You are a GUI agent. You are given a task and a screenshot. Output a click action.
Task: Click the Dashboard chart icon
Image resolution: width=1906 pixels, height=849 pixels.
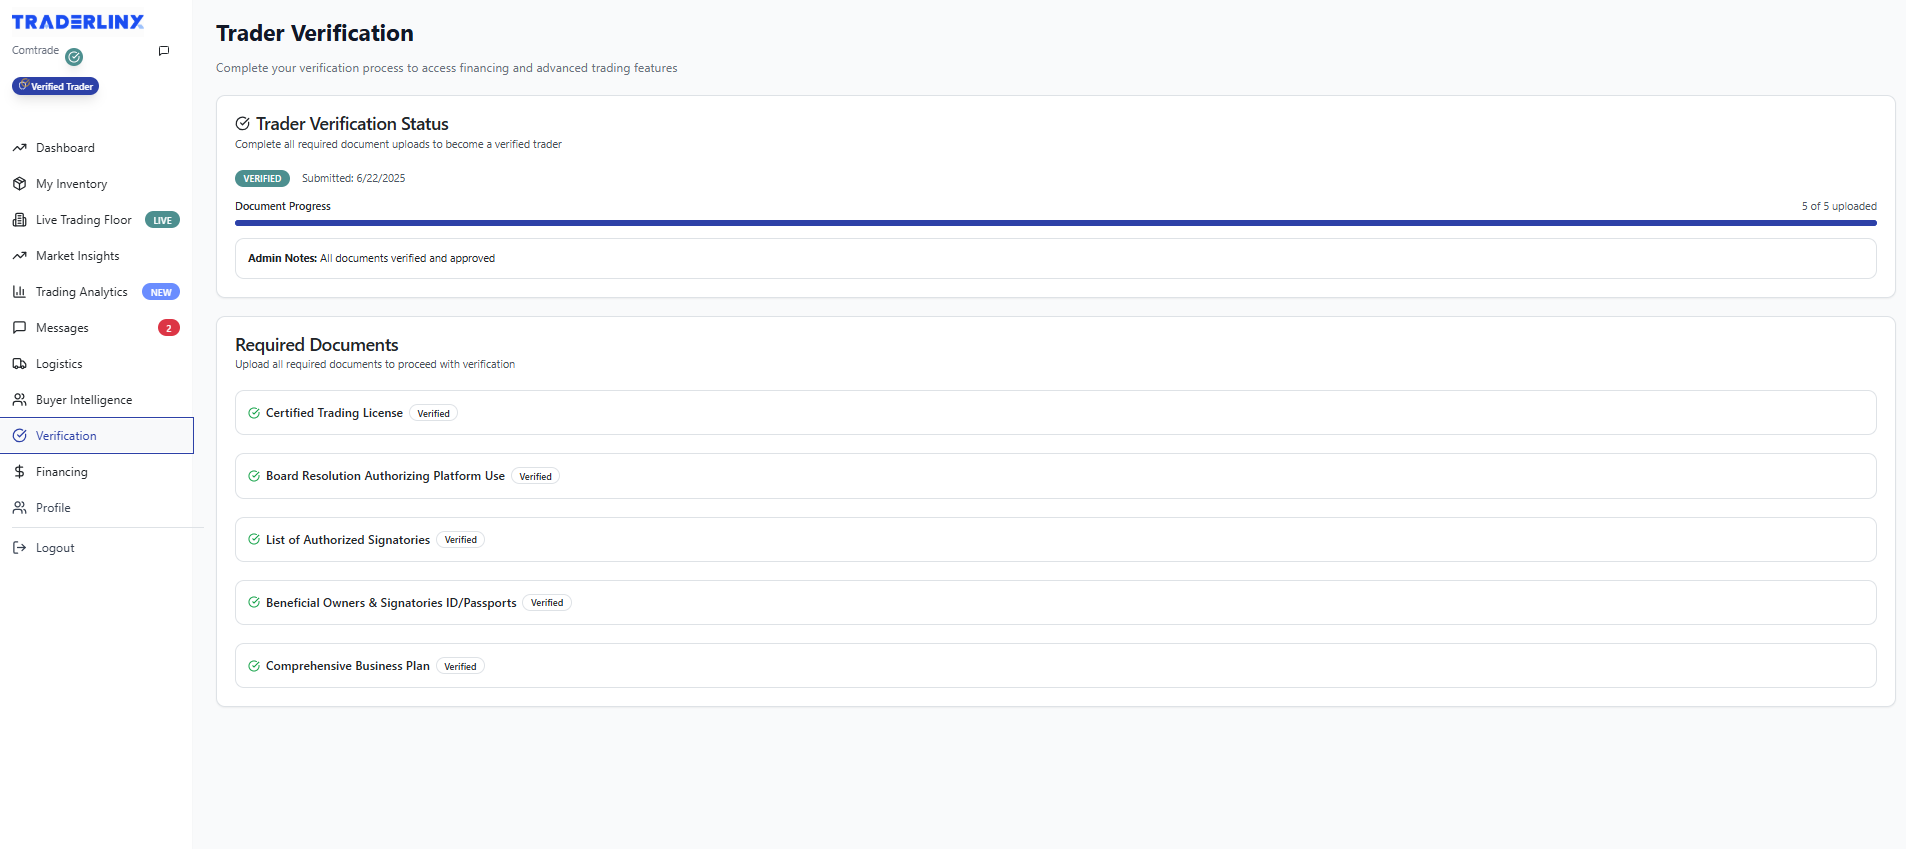tap(19, 148)
